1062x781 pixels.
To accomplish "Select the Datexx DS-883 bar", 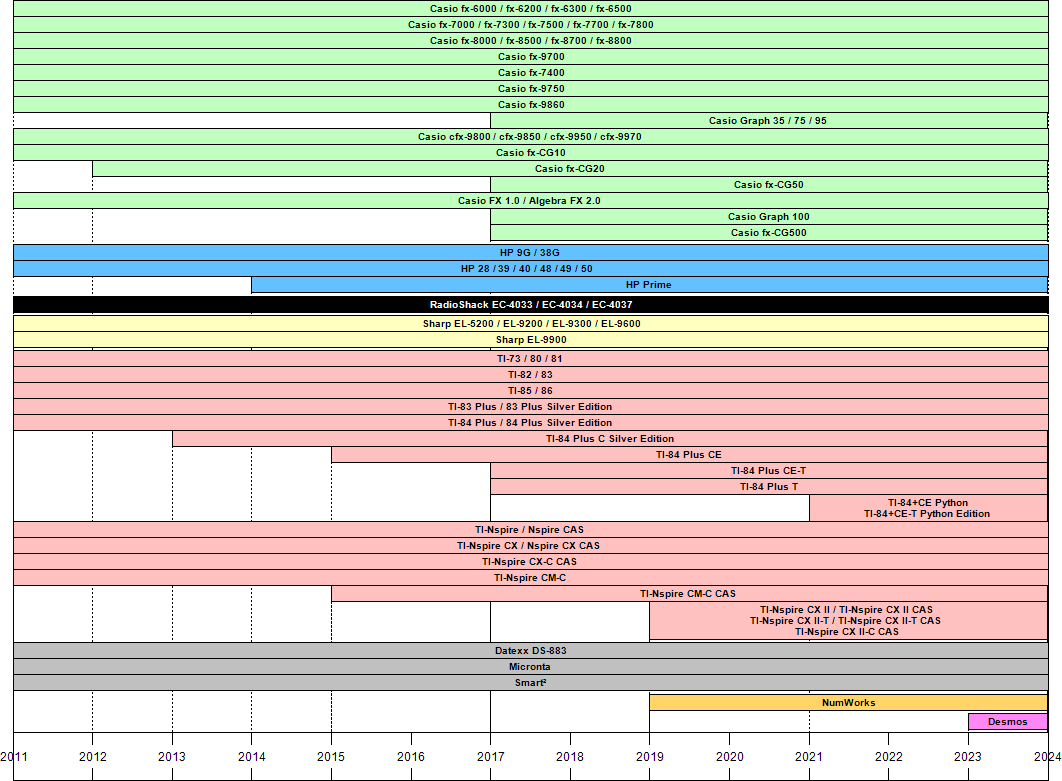I will coord(531,651).
